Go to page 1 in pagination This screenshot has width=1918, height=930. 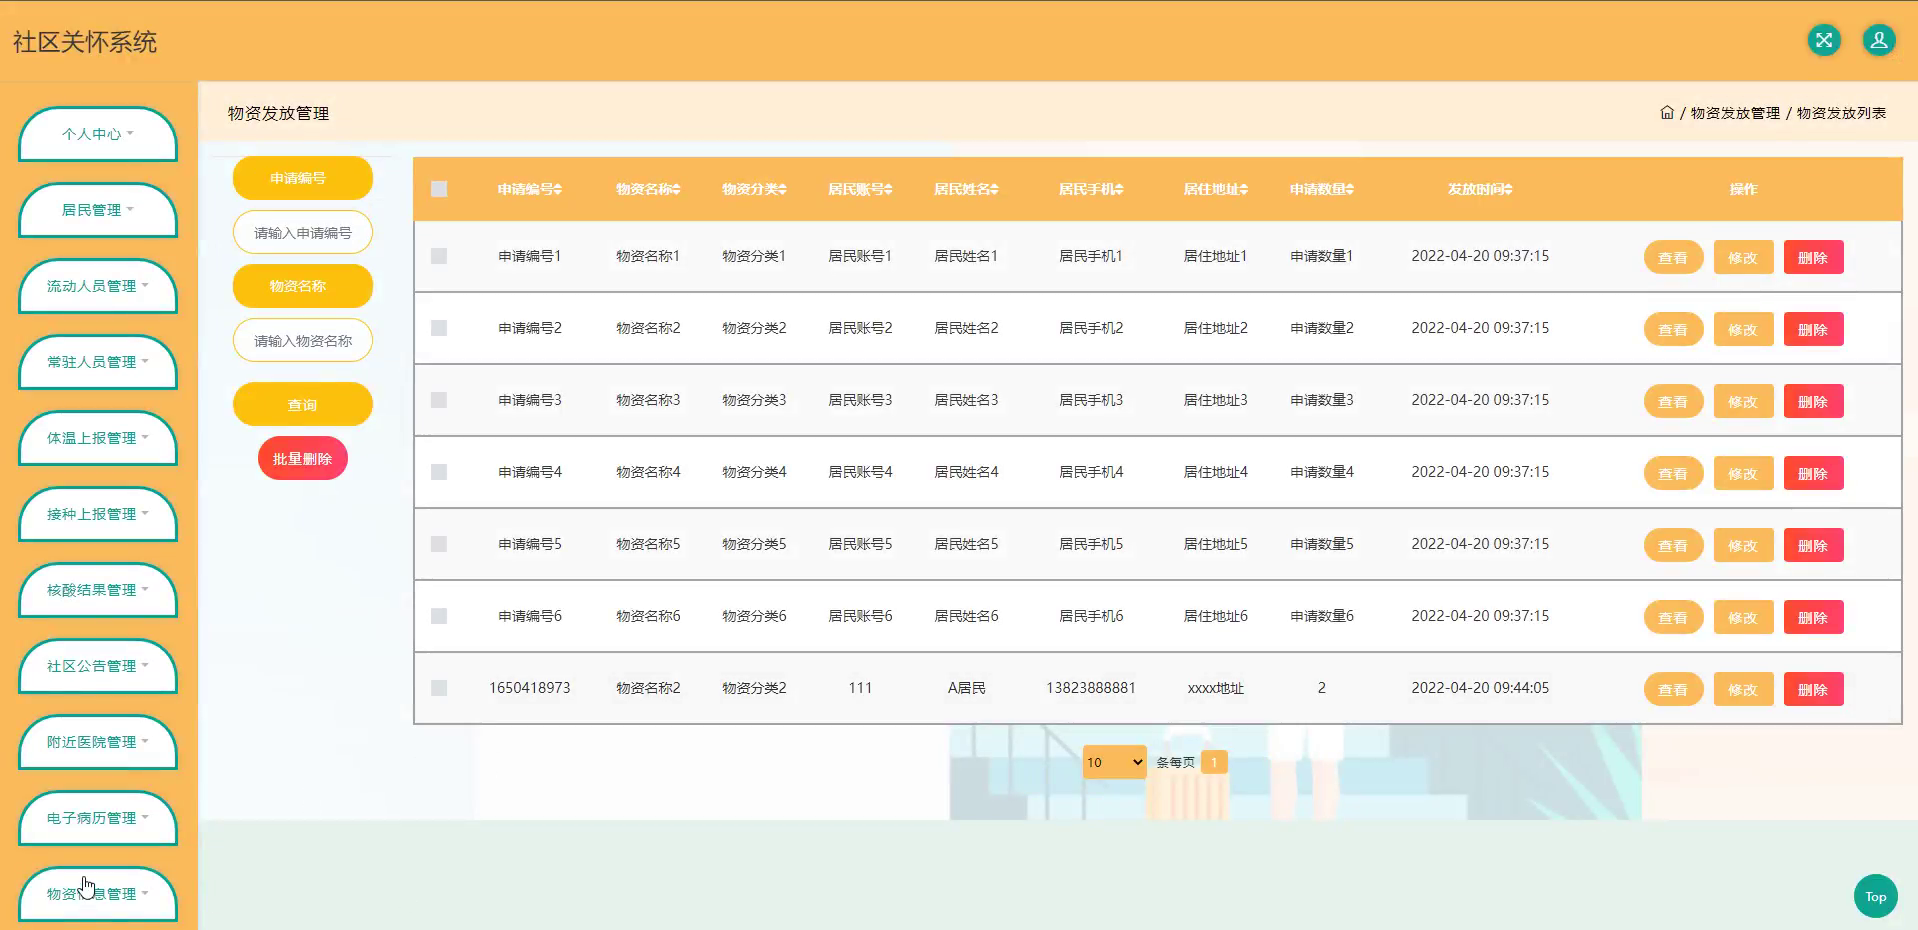(1214, 762)
